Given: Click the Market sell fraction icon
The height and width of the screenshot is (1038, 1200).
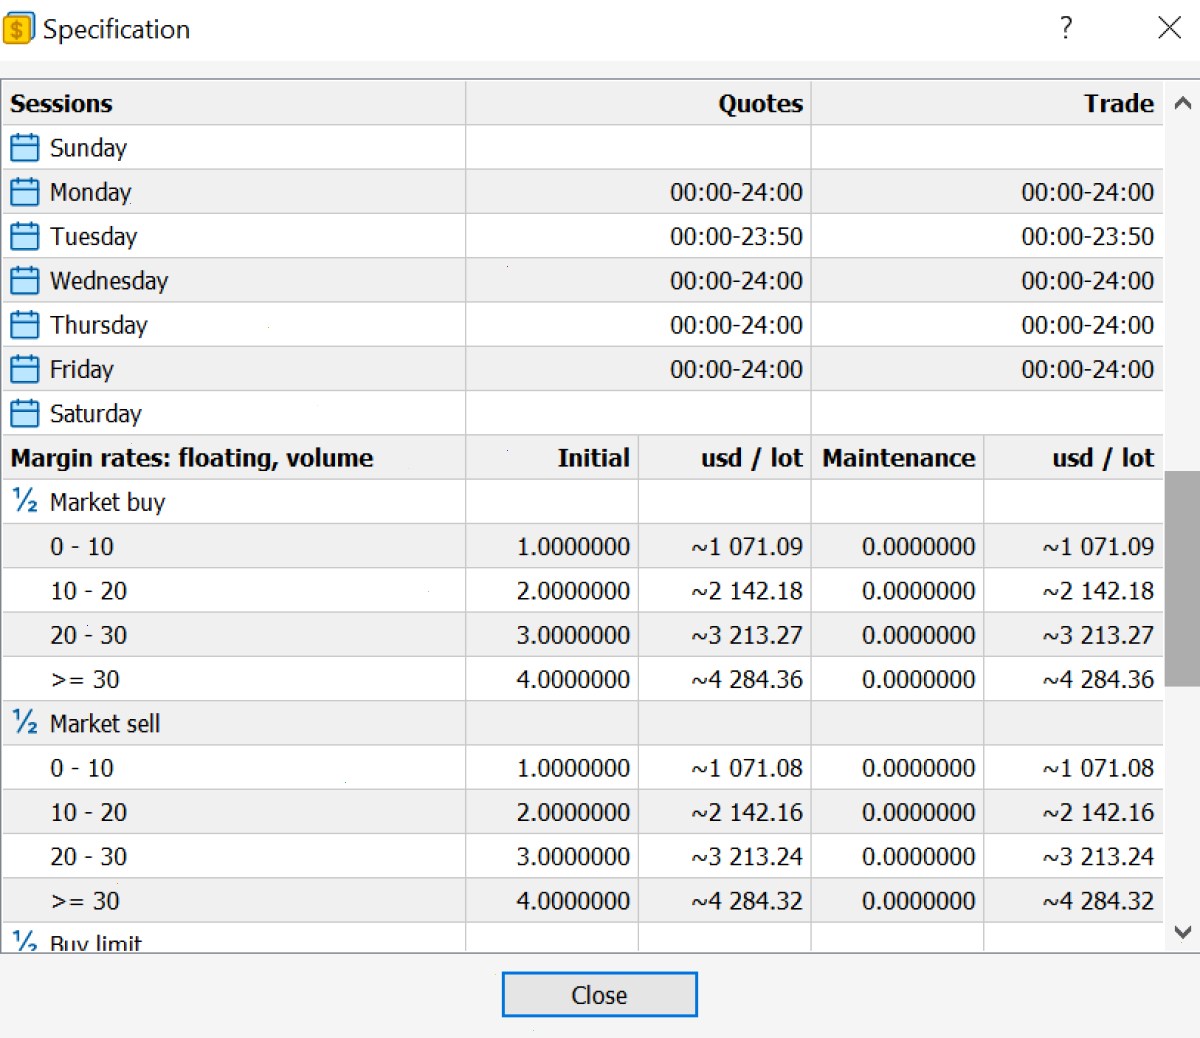Looking at the screenshot, I should click(x=24, y=722).
